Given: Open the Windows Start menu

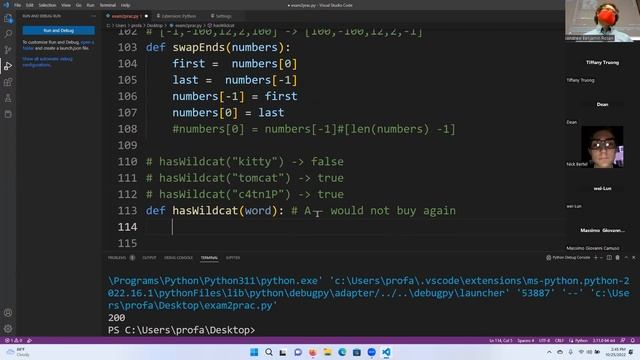Looking at the screenshot, I should point(254,352).
